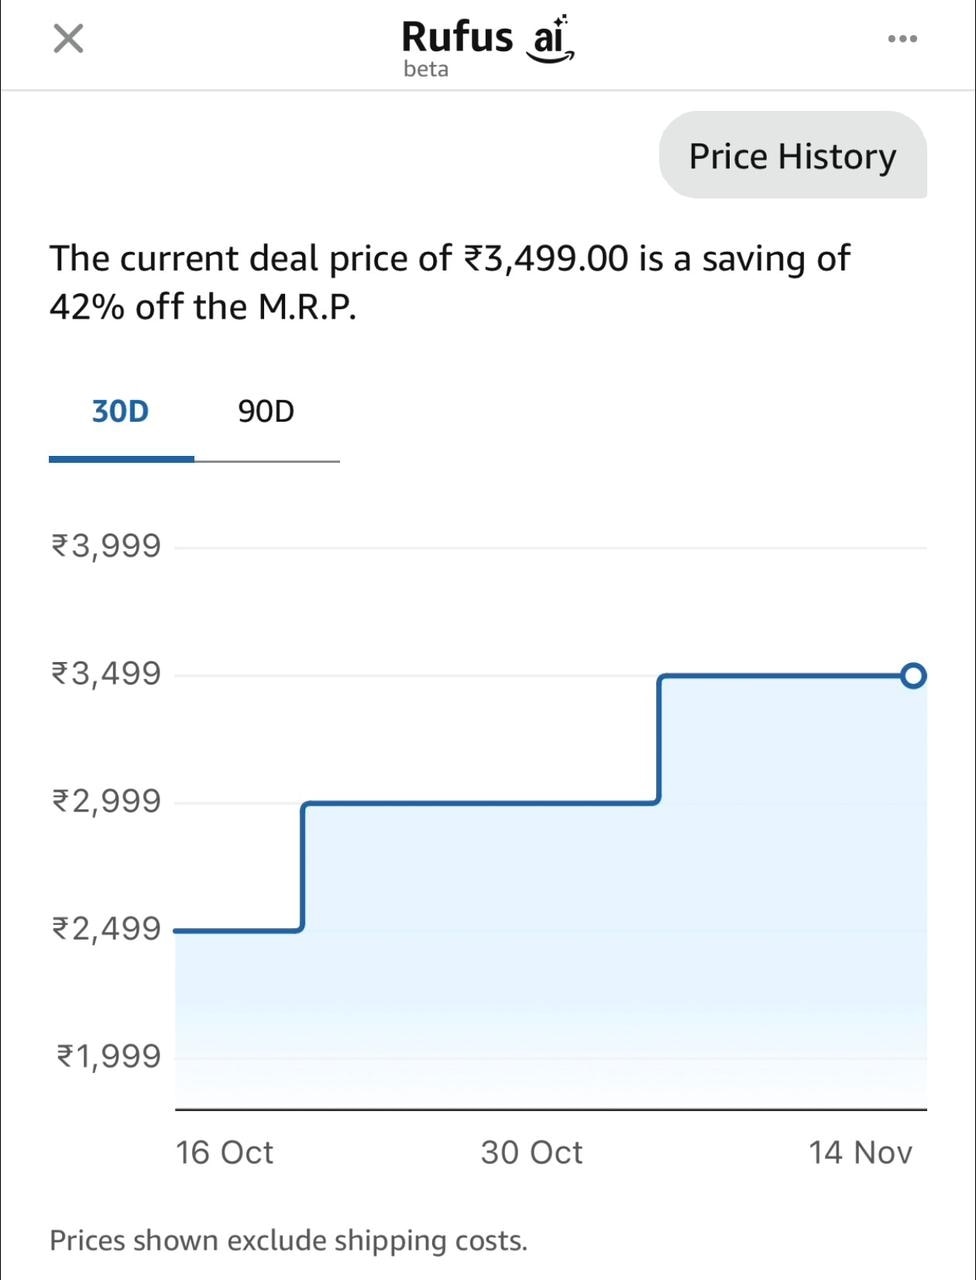The image size is (976, 1280).
Task: Click the ₹2,499 axis label
Action: 106,929
